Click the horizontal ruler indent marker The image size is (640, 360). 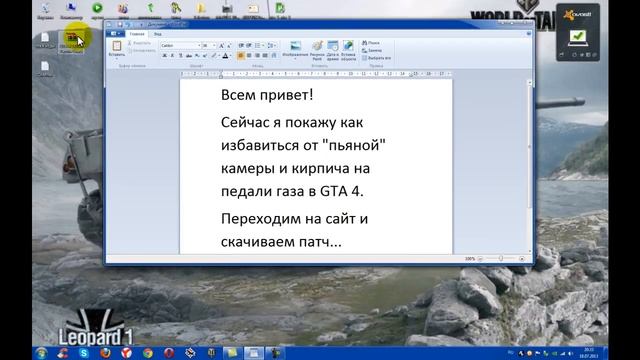click(221, 74)
